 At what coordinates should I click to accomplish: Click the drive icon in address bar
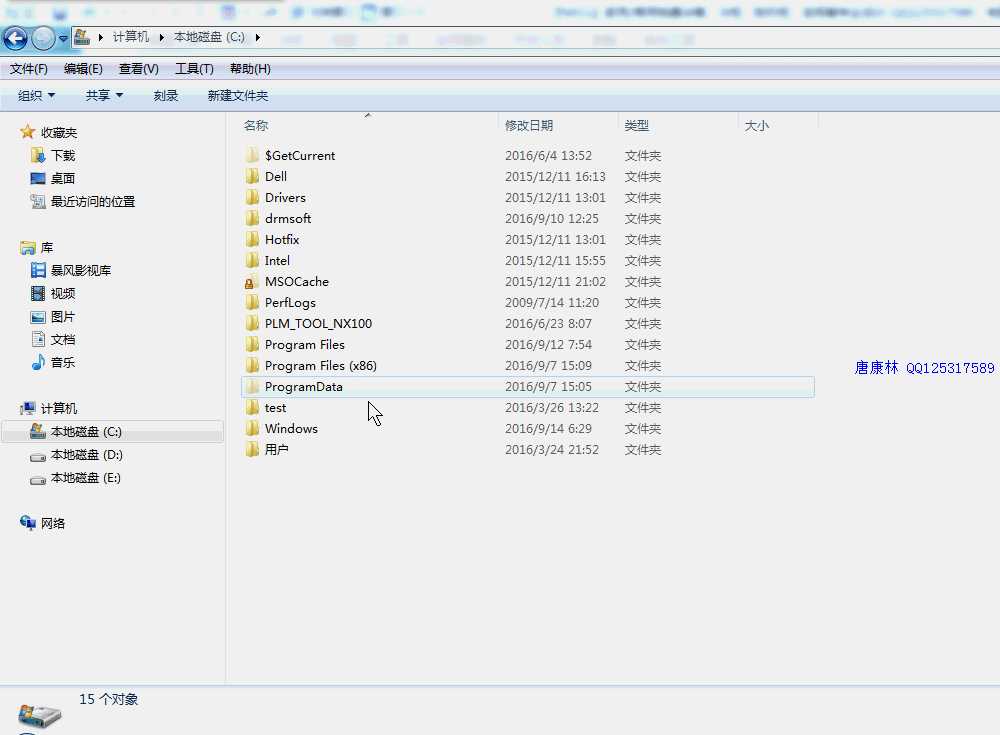point(82,37)
